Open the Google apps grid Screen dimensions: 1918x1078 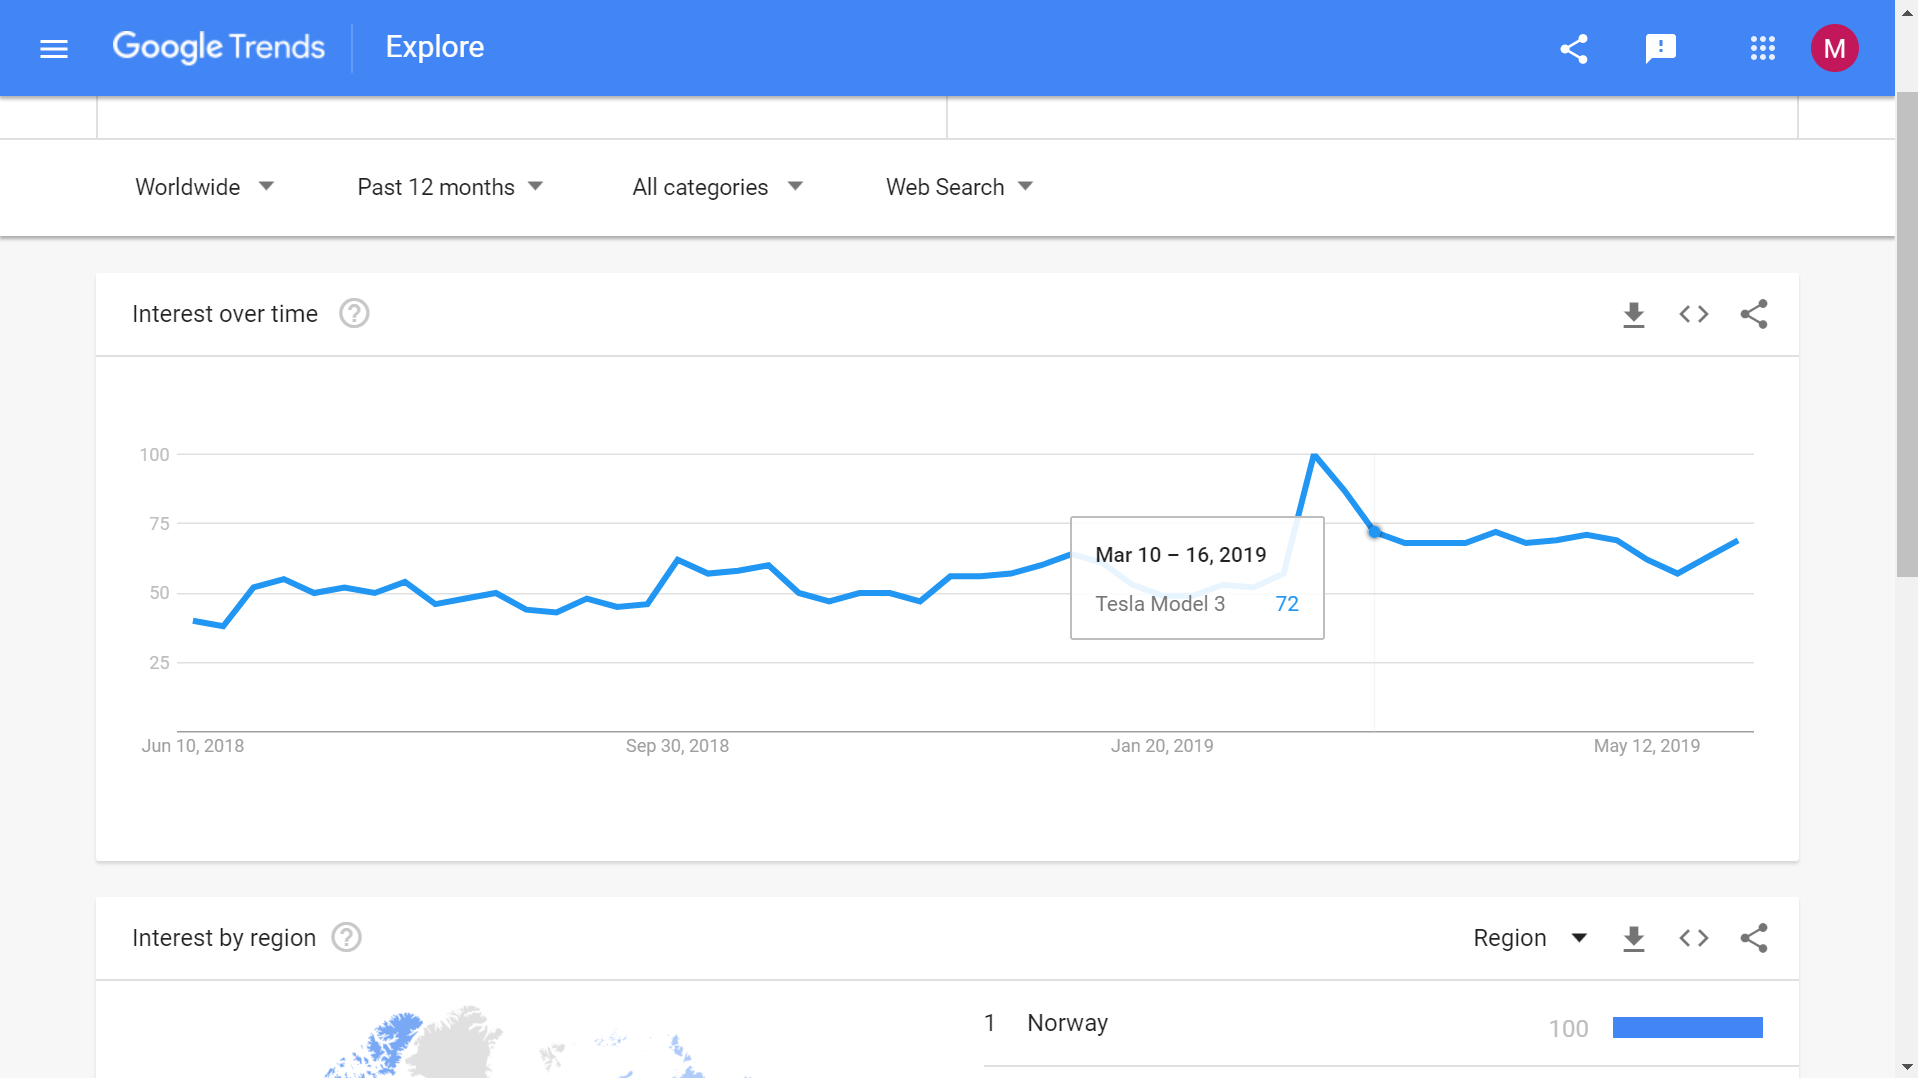1763,48
